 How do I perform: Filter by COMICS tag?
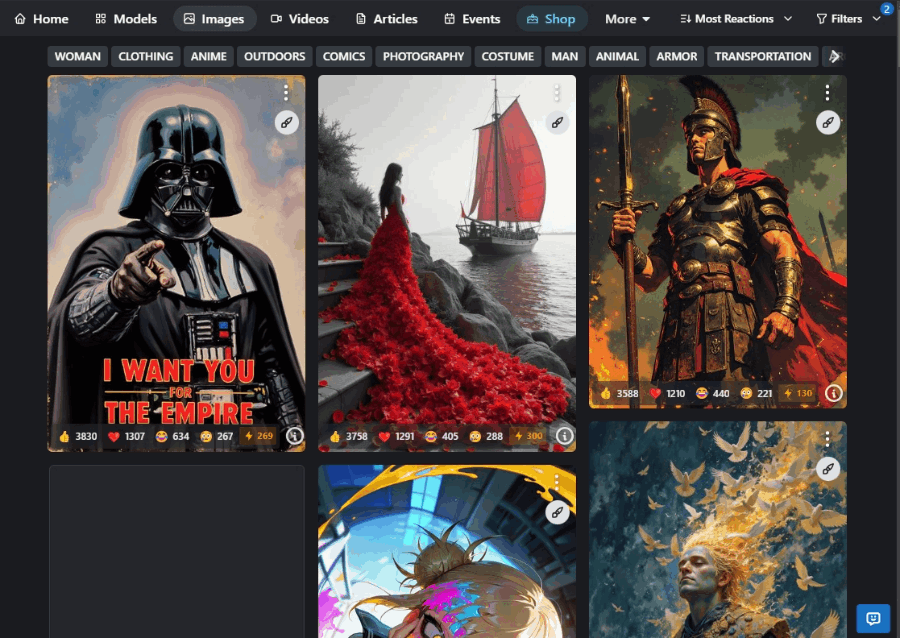pos(344,56)
